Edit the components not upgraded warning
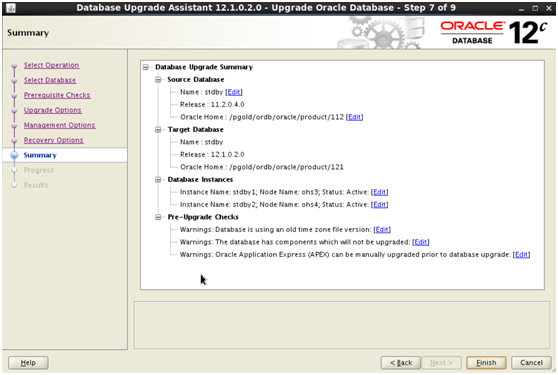558x375 pixels. (x=421, y=242)
